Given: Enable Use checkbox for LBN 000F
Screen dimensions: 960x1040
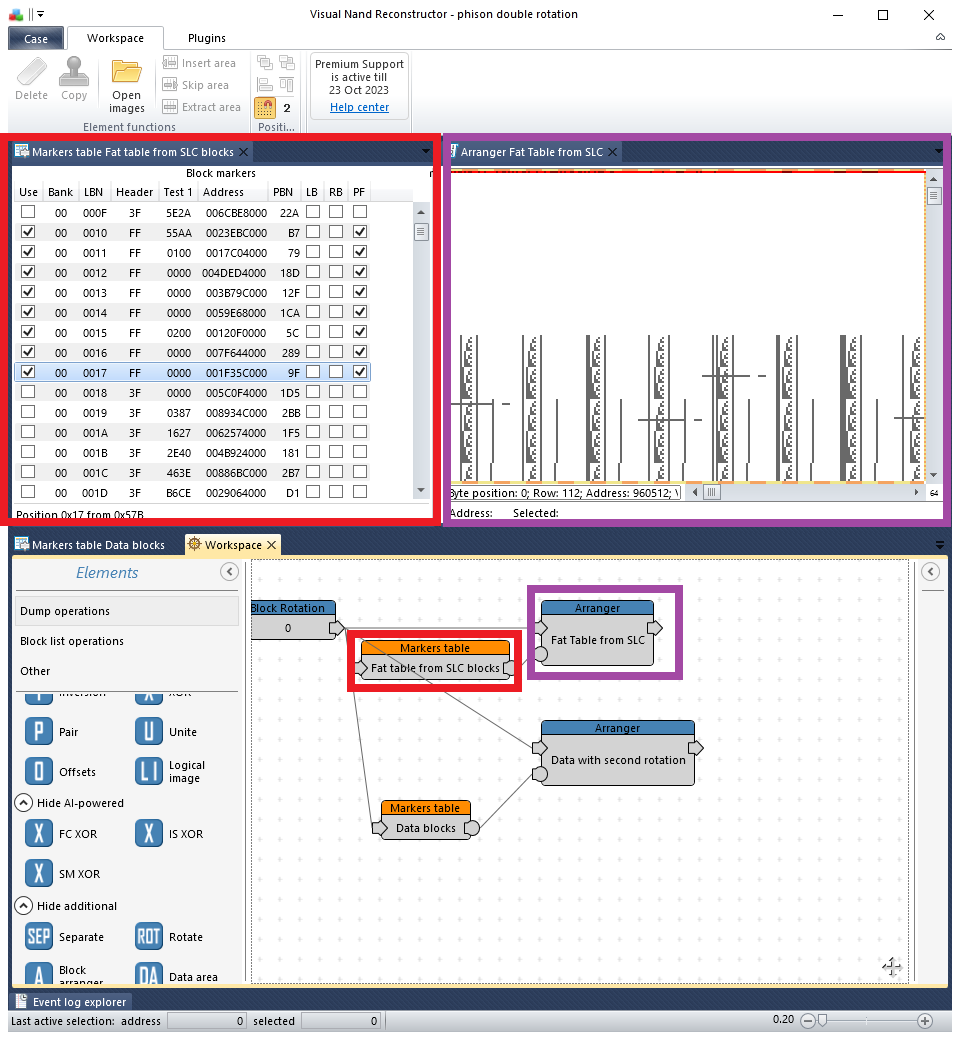Looking at the screenshot, I should (28, 212).
